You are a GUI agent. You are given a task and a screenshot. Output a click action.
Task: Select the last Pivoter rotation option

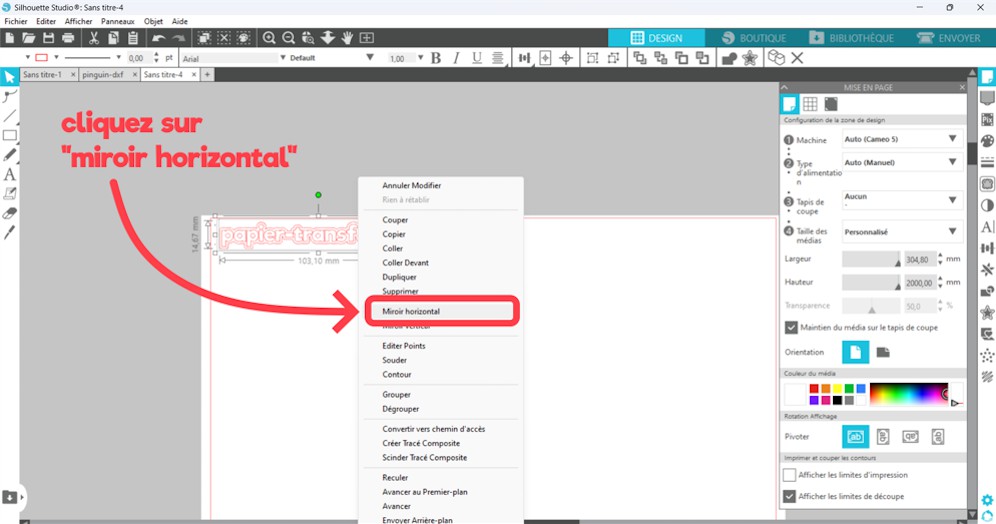click(938, 436)
